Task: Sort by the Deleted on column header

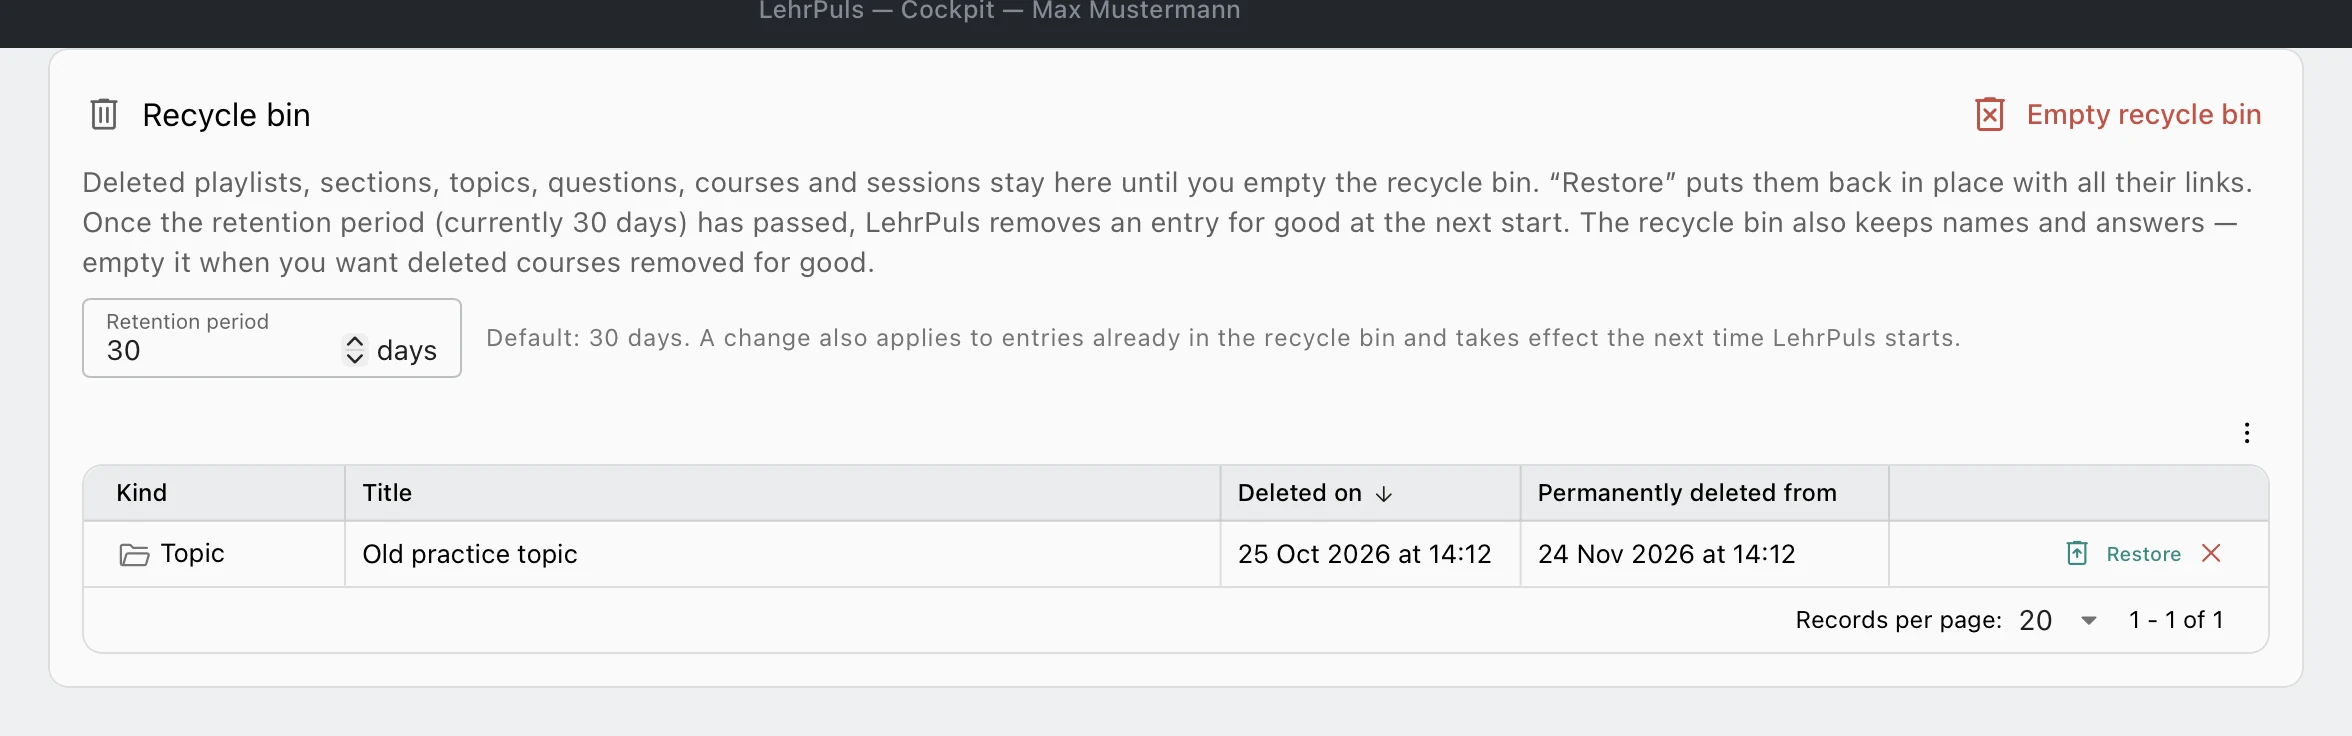Action: pyautogui.click(x=1300, y=493)
